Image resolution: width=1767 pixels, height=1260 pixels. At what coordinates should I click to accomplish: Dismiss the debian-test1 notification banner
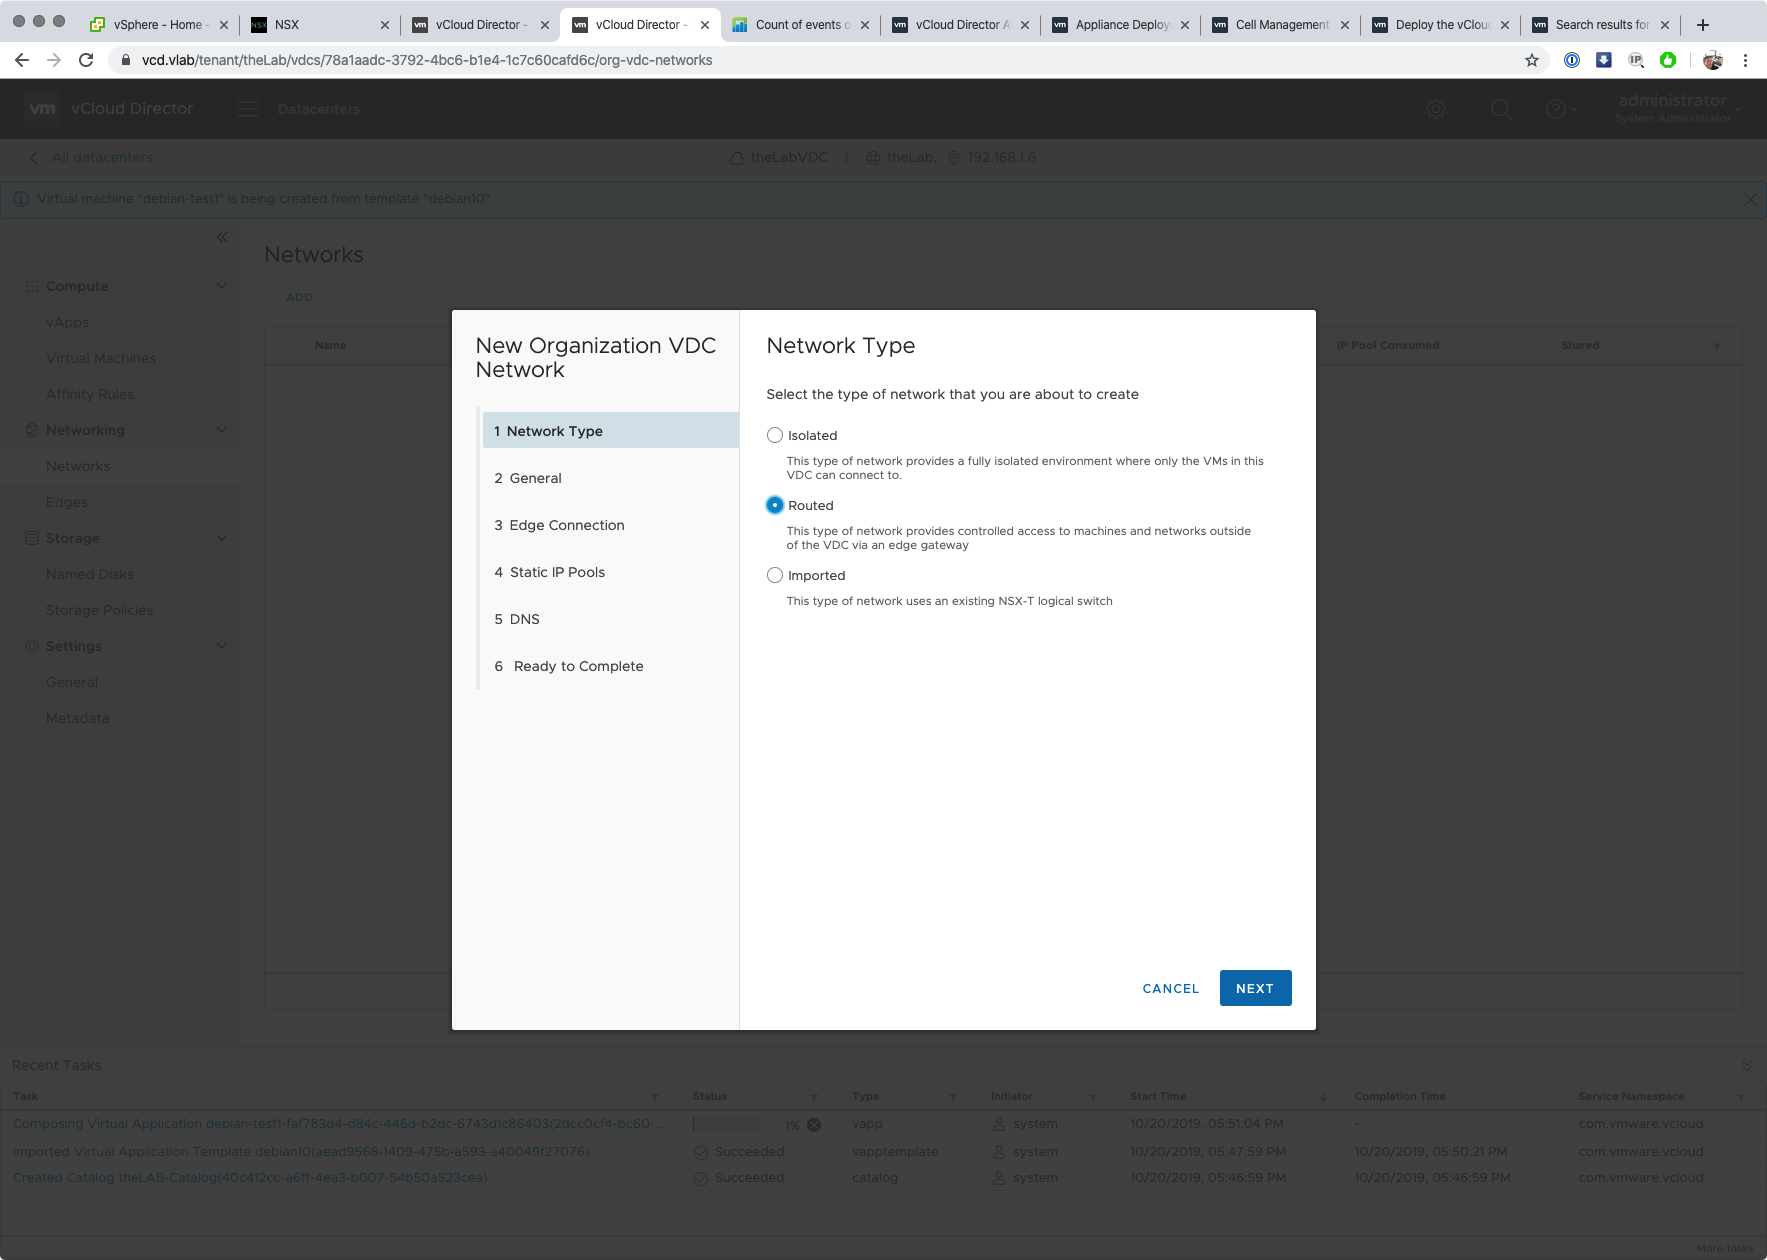[x=1749, y=199]
